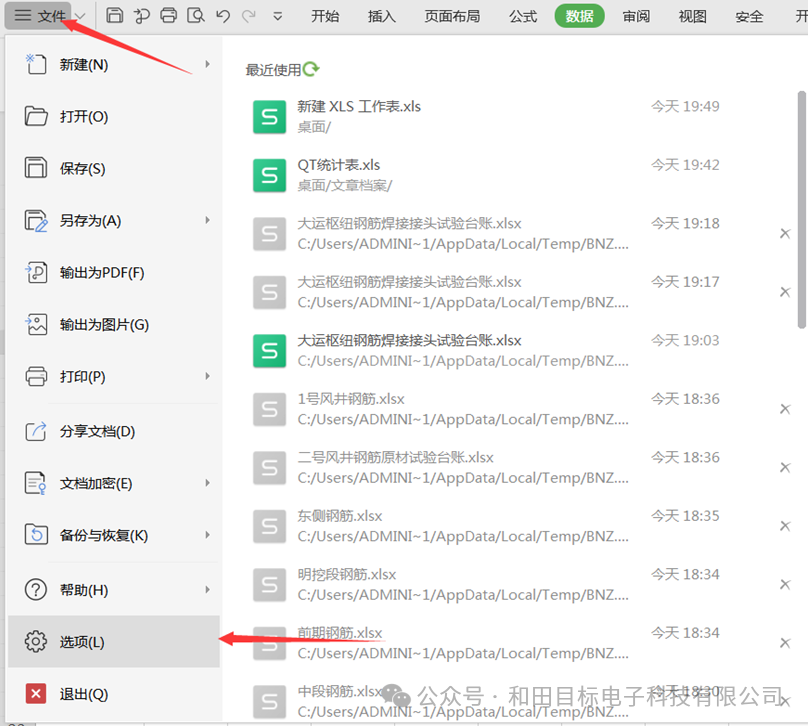This screenshot has height=728, width=808.
Task: Select 输出为图片(G) menu entry
Action: tap(113, 325)
